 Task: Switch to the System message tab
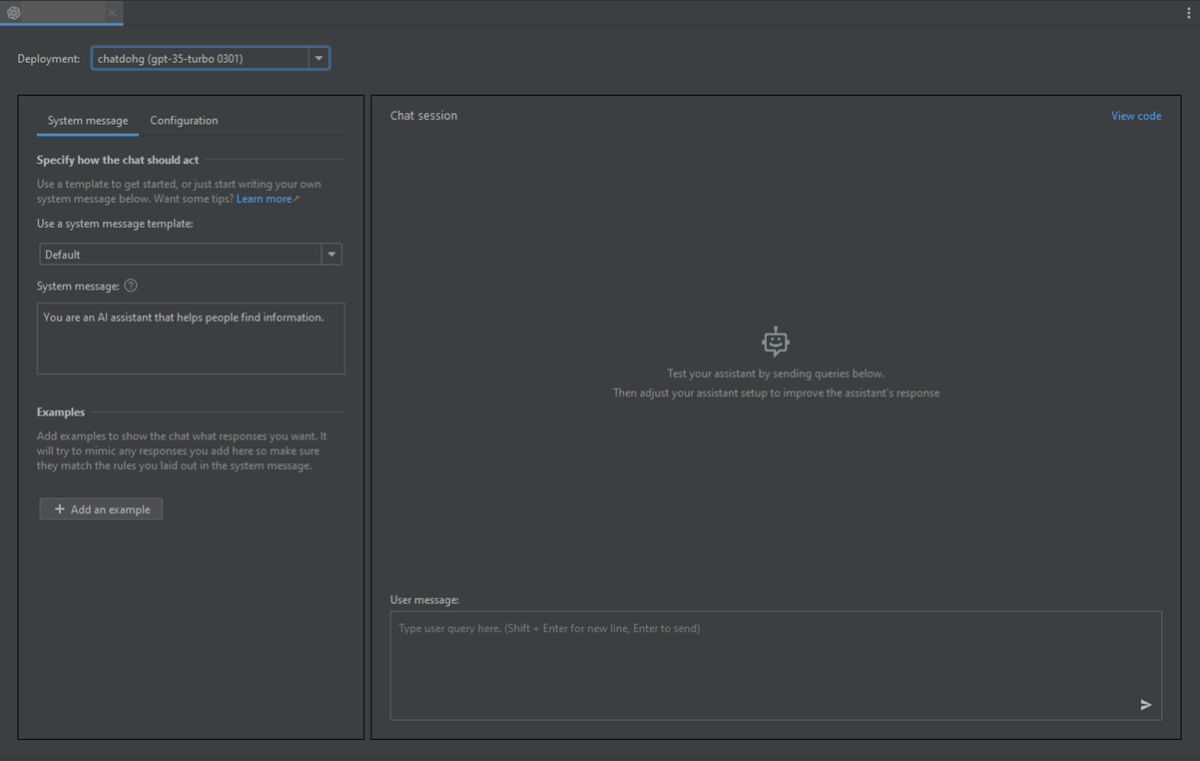(x=88, y=121)
